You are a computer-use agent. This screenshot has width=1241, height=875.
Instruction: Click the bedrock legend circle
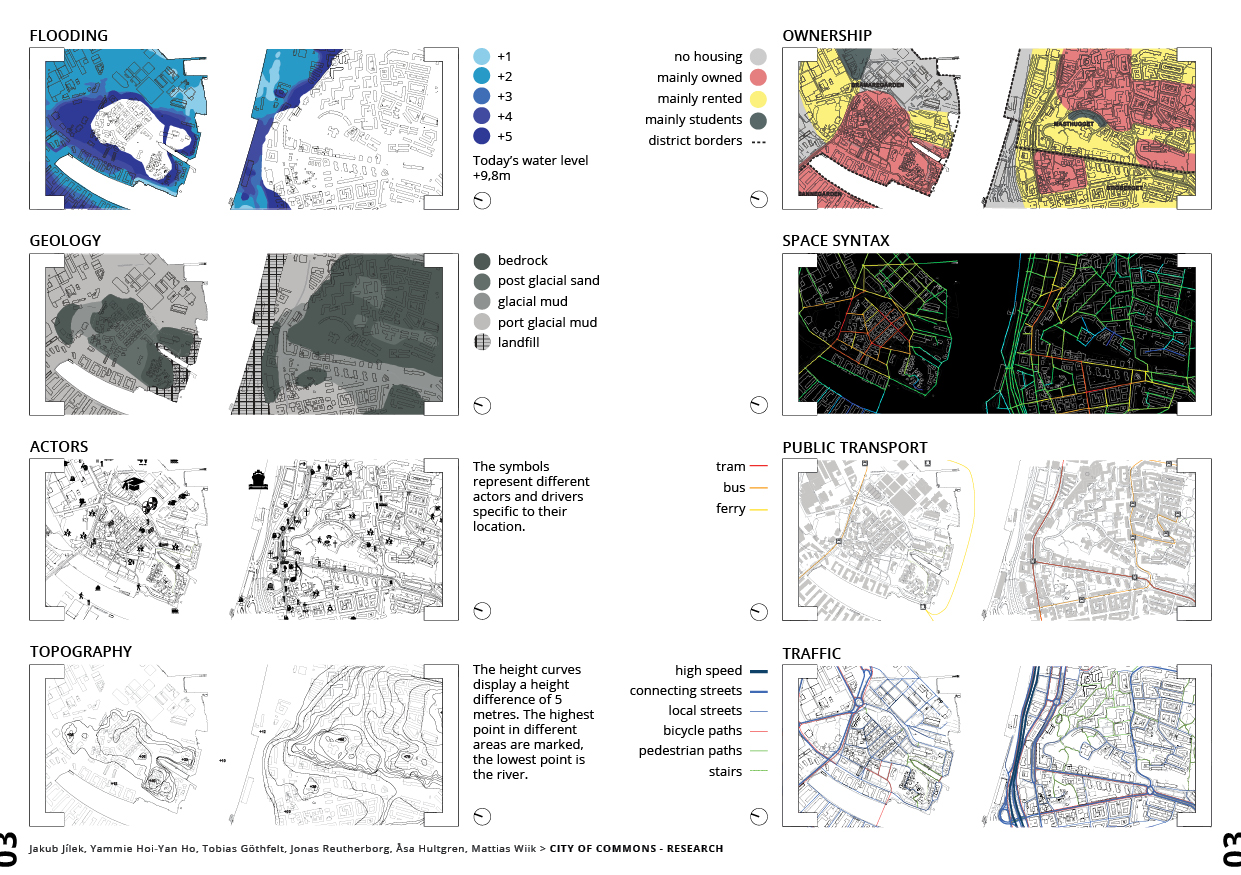click(481, 261)
